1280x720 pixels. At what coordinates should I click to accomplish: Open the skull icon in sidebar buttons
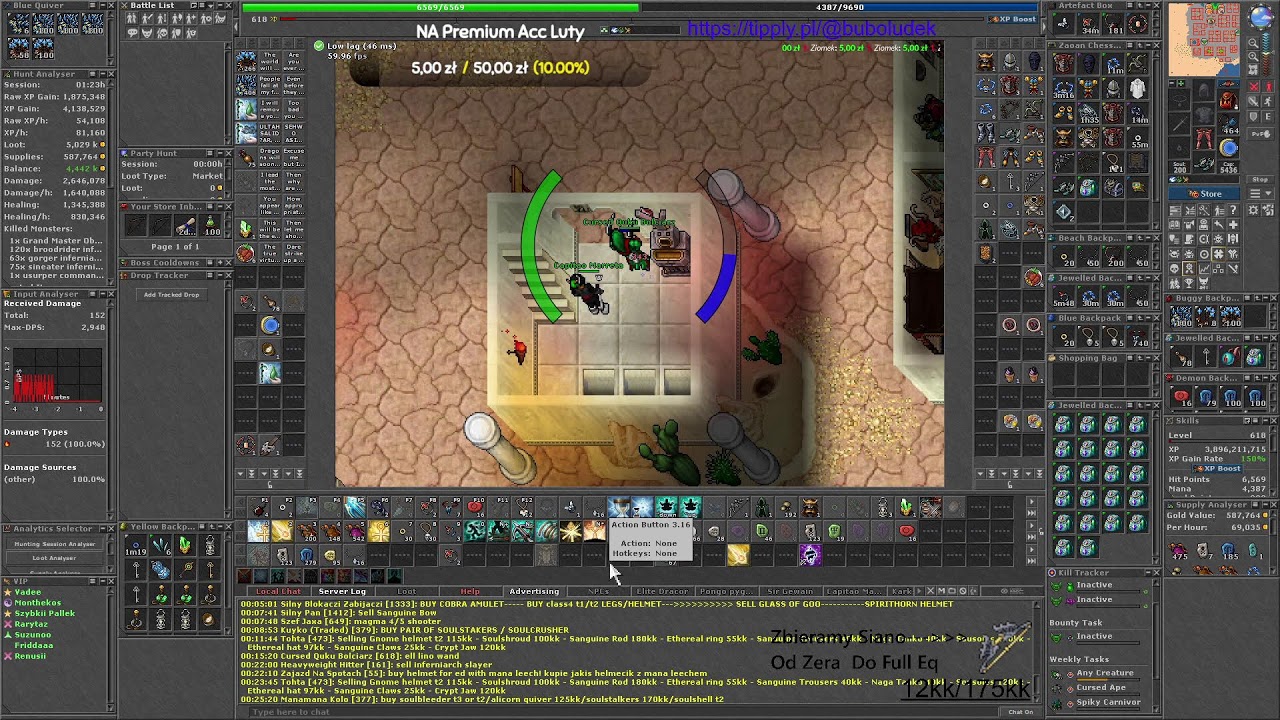pyautogui.click(x=1174, y=268)
